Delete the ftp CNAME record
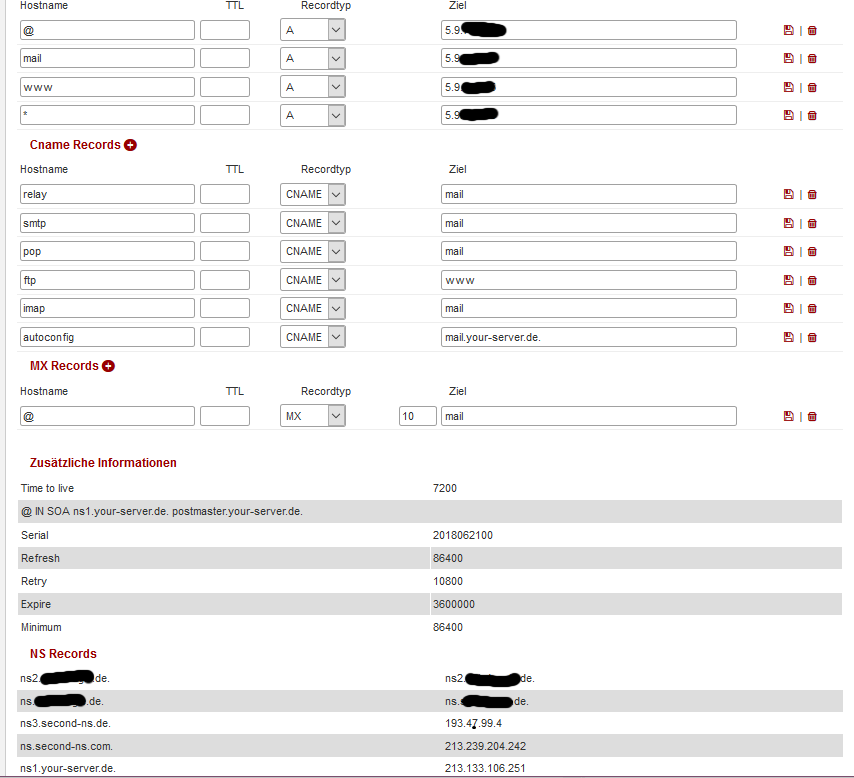Viewport: 854px width, 778px height. [x=811, y=281]
